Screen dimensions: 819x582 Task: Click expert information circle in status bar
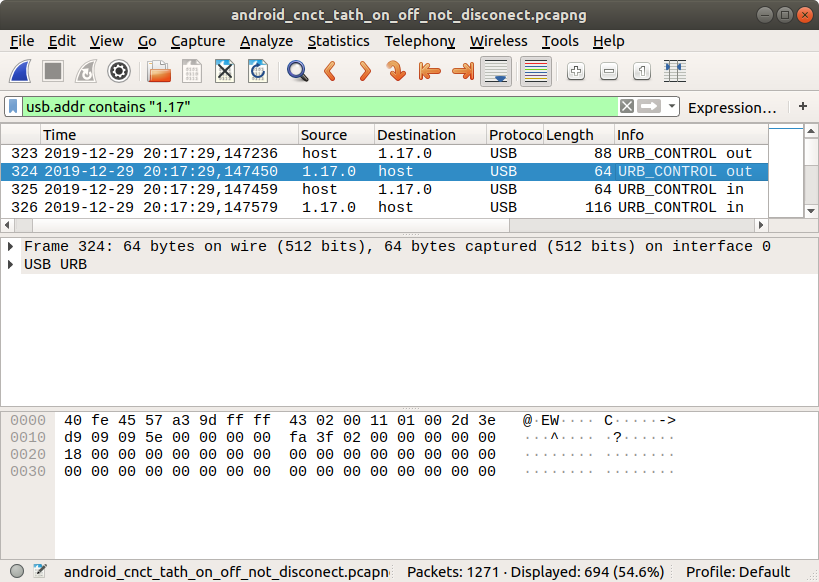(x=17, y=572)
